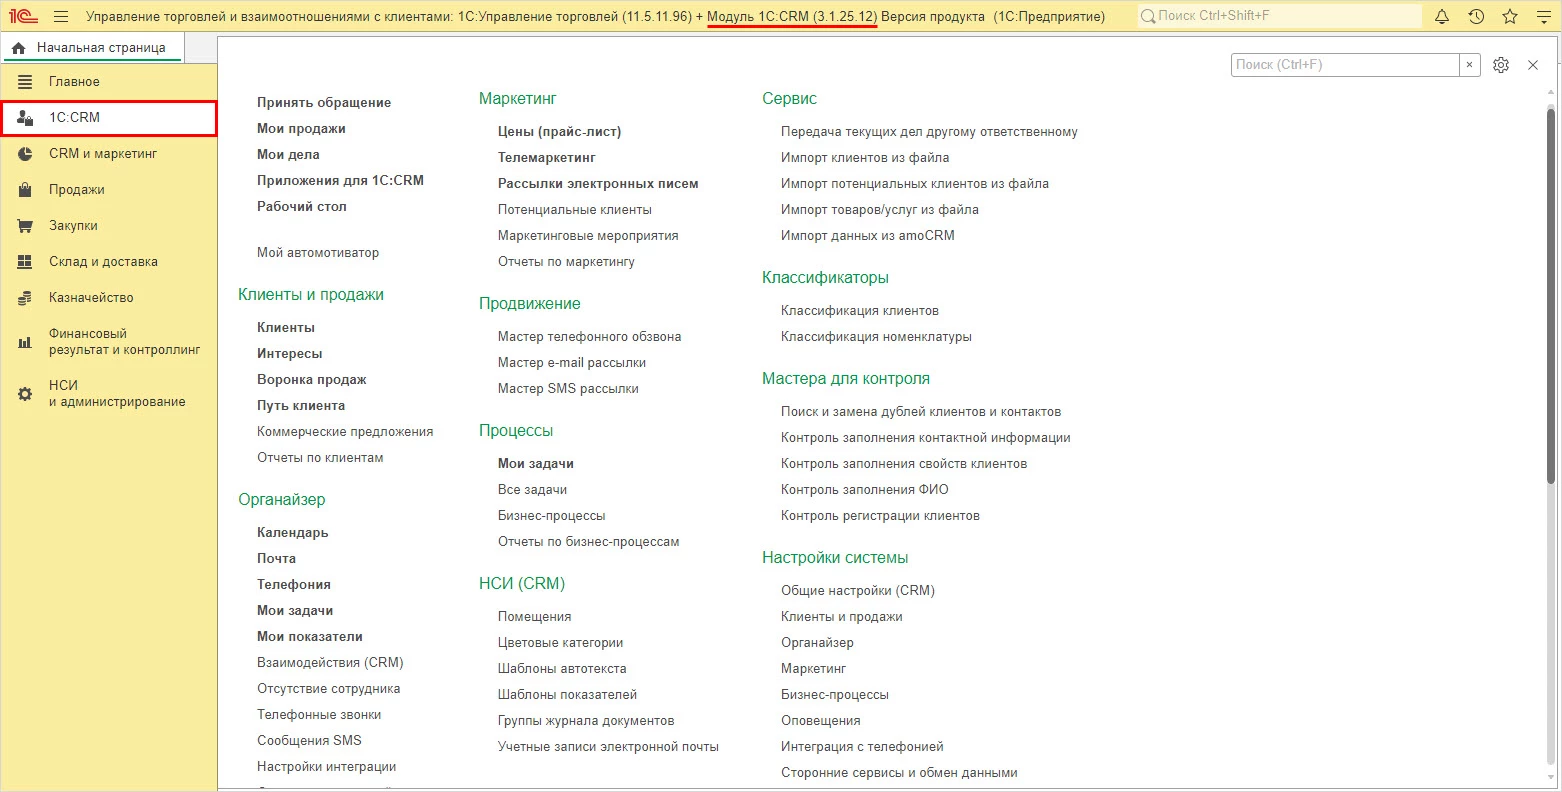Open Путь клиента
This screenshot has height=792, width=1562.
click(x=301, y=406)
